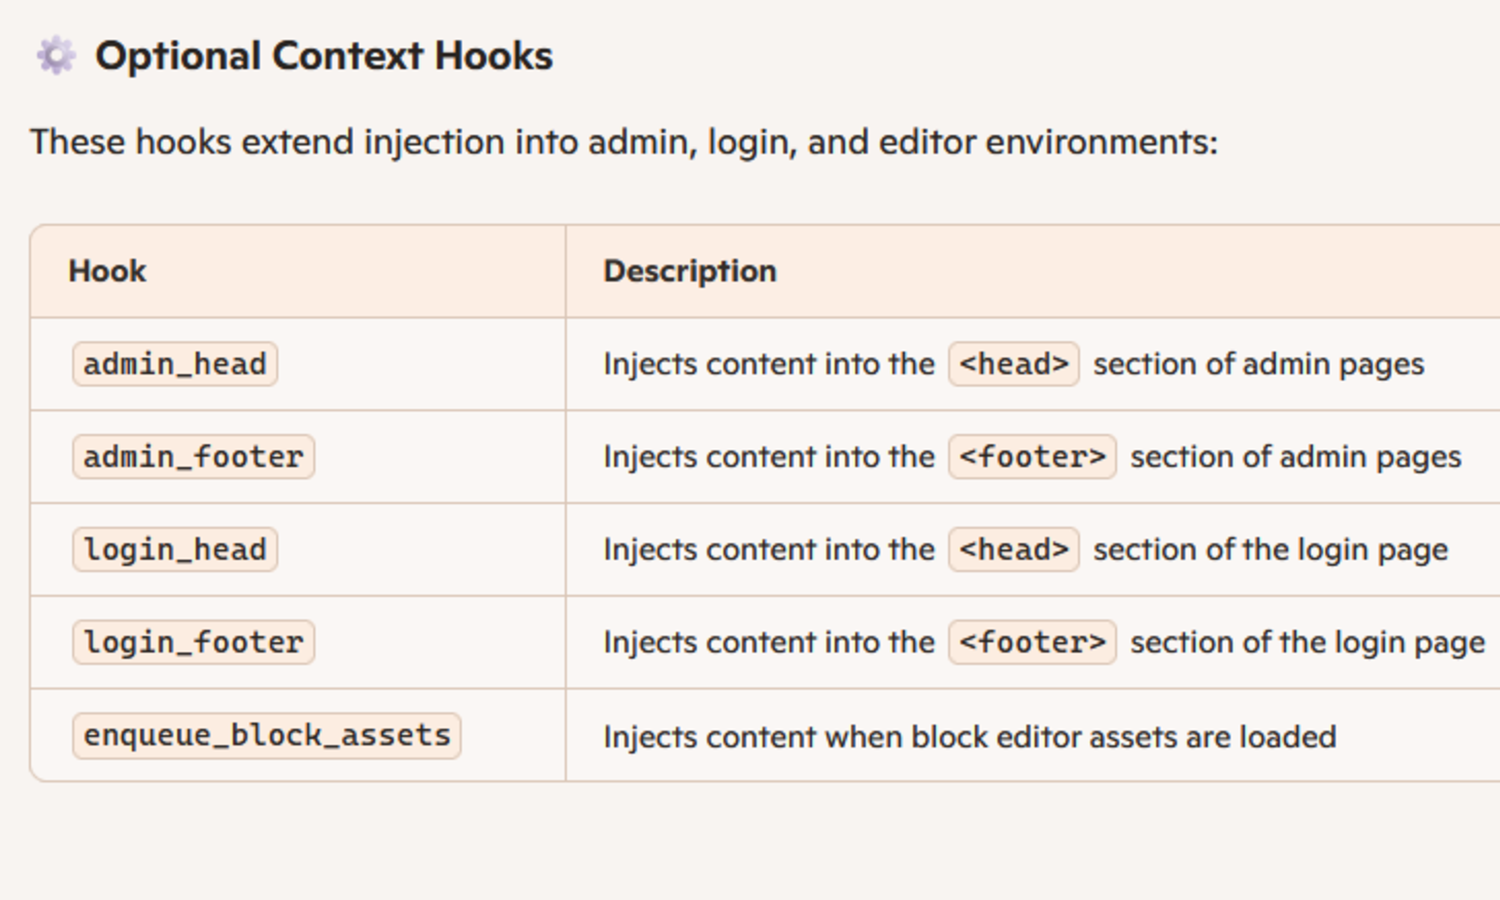Select the enqueue_block_assets code label
The width and height of the screenshot is (1500, 900).
[267, 735]
